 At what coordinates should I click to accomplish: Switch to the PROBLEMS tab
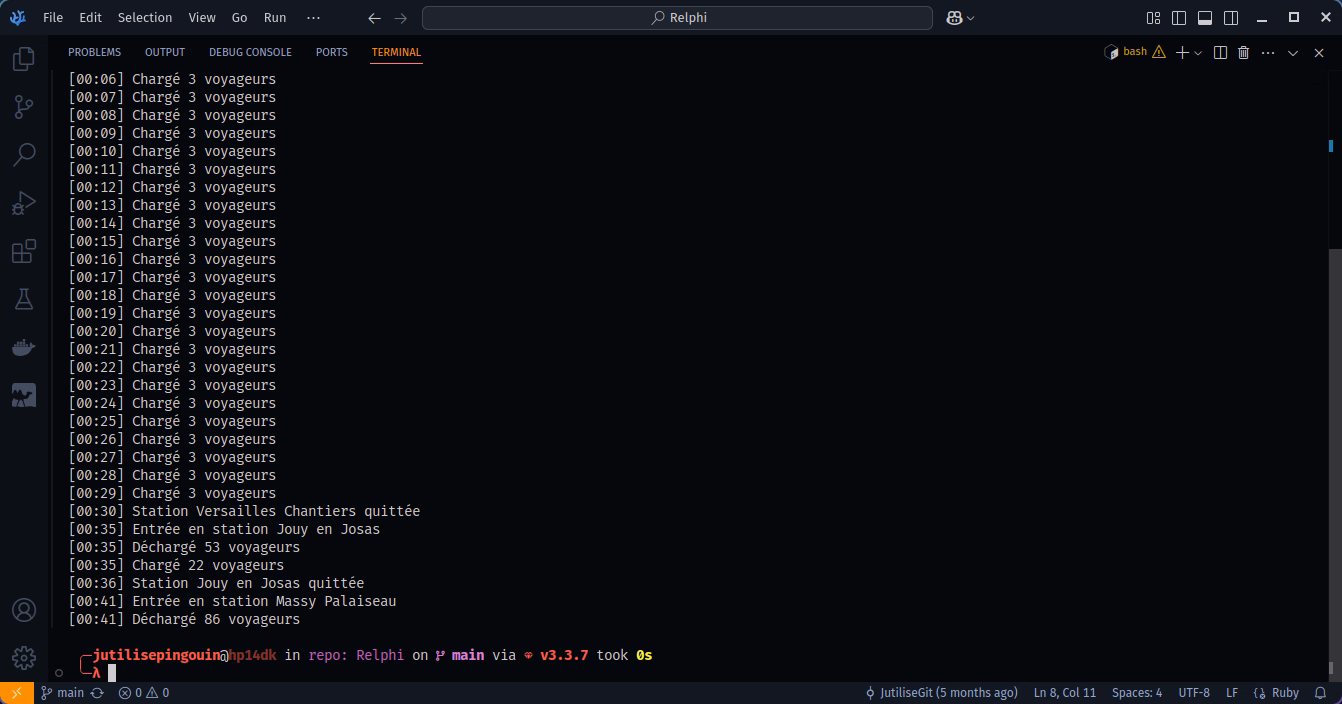click(x=94, y=52)
